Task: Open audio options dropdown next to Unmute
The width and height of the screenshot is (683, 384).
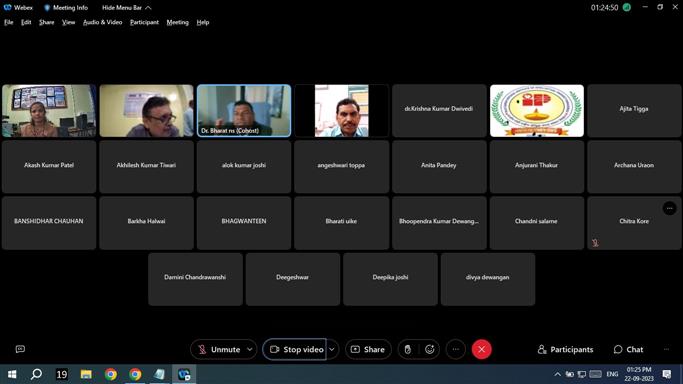Action: click(x=250, y=349)
